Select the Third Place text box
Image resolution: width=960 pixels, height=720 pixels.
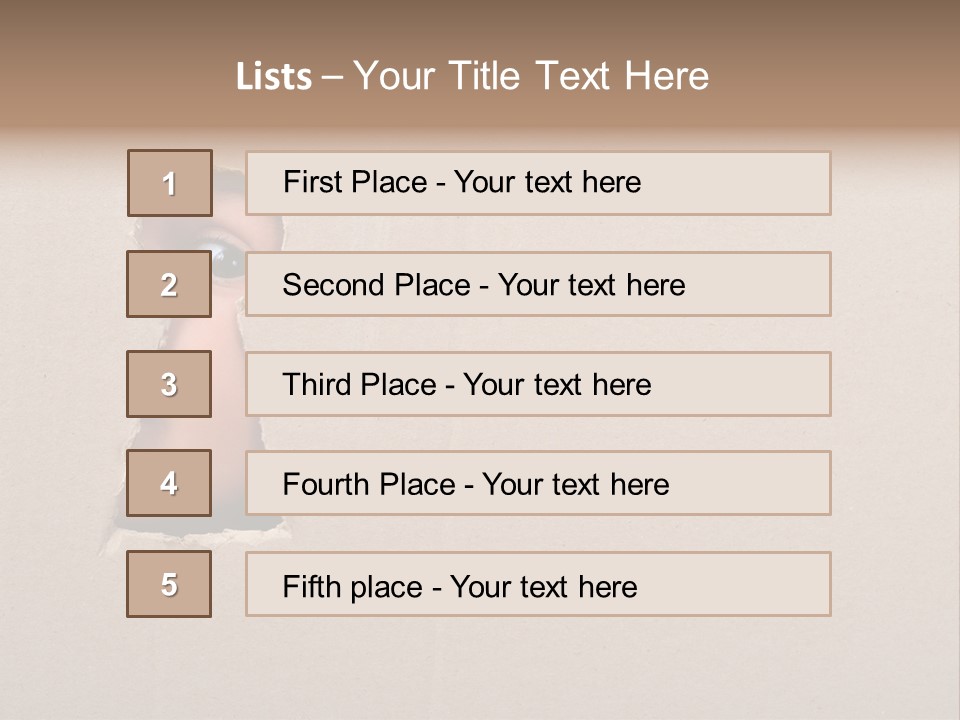538,384
